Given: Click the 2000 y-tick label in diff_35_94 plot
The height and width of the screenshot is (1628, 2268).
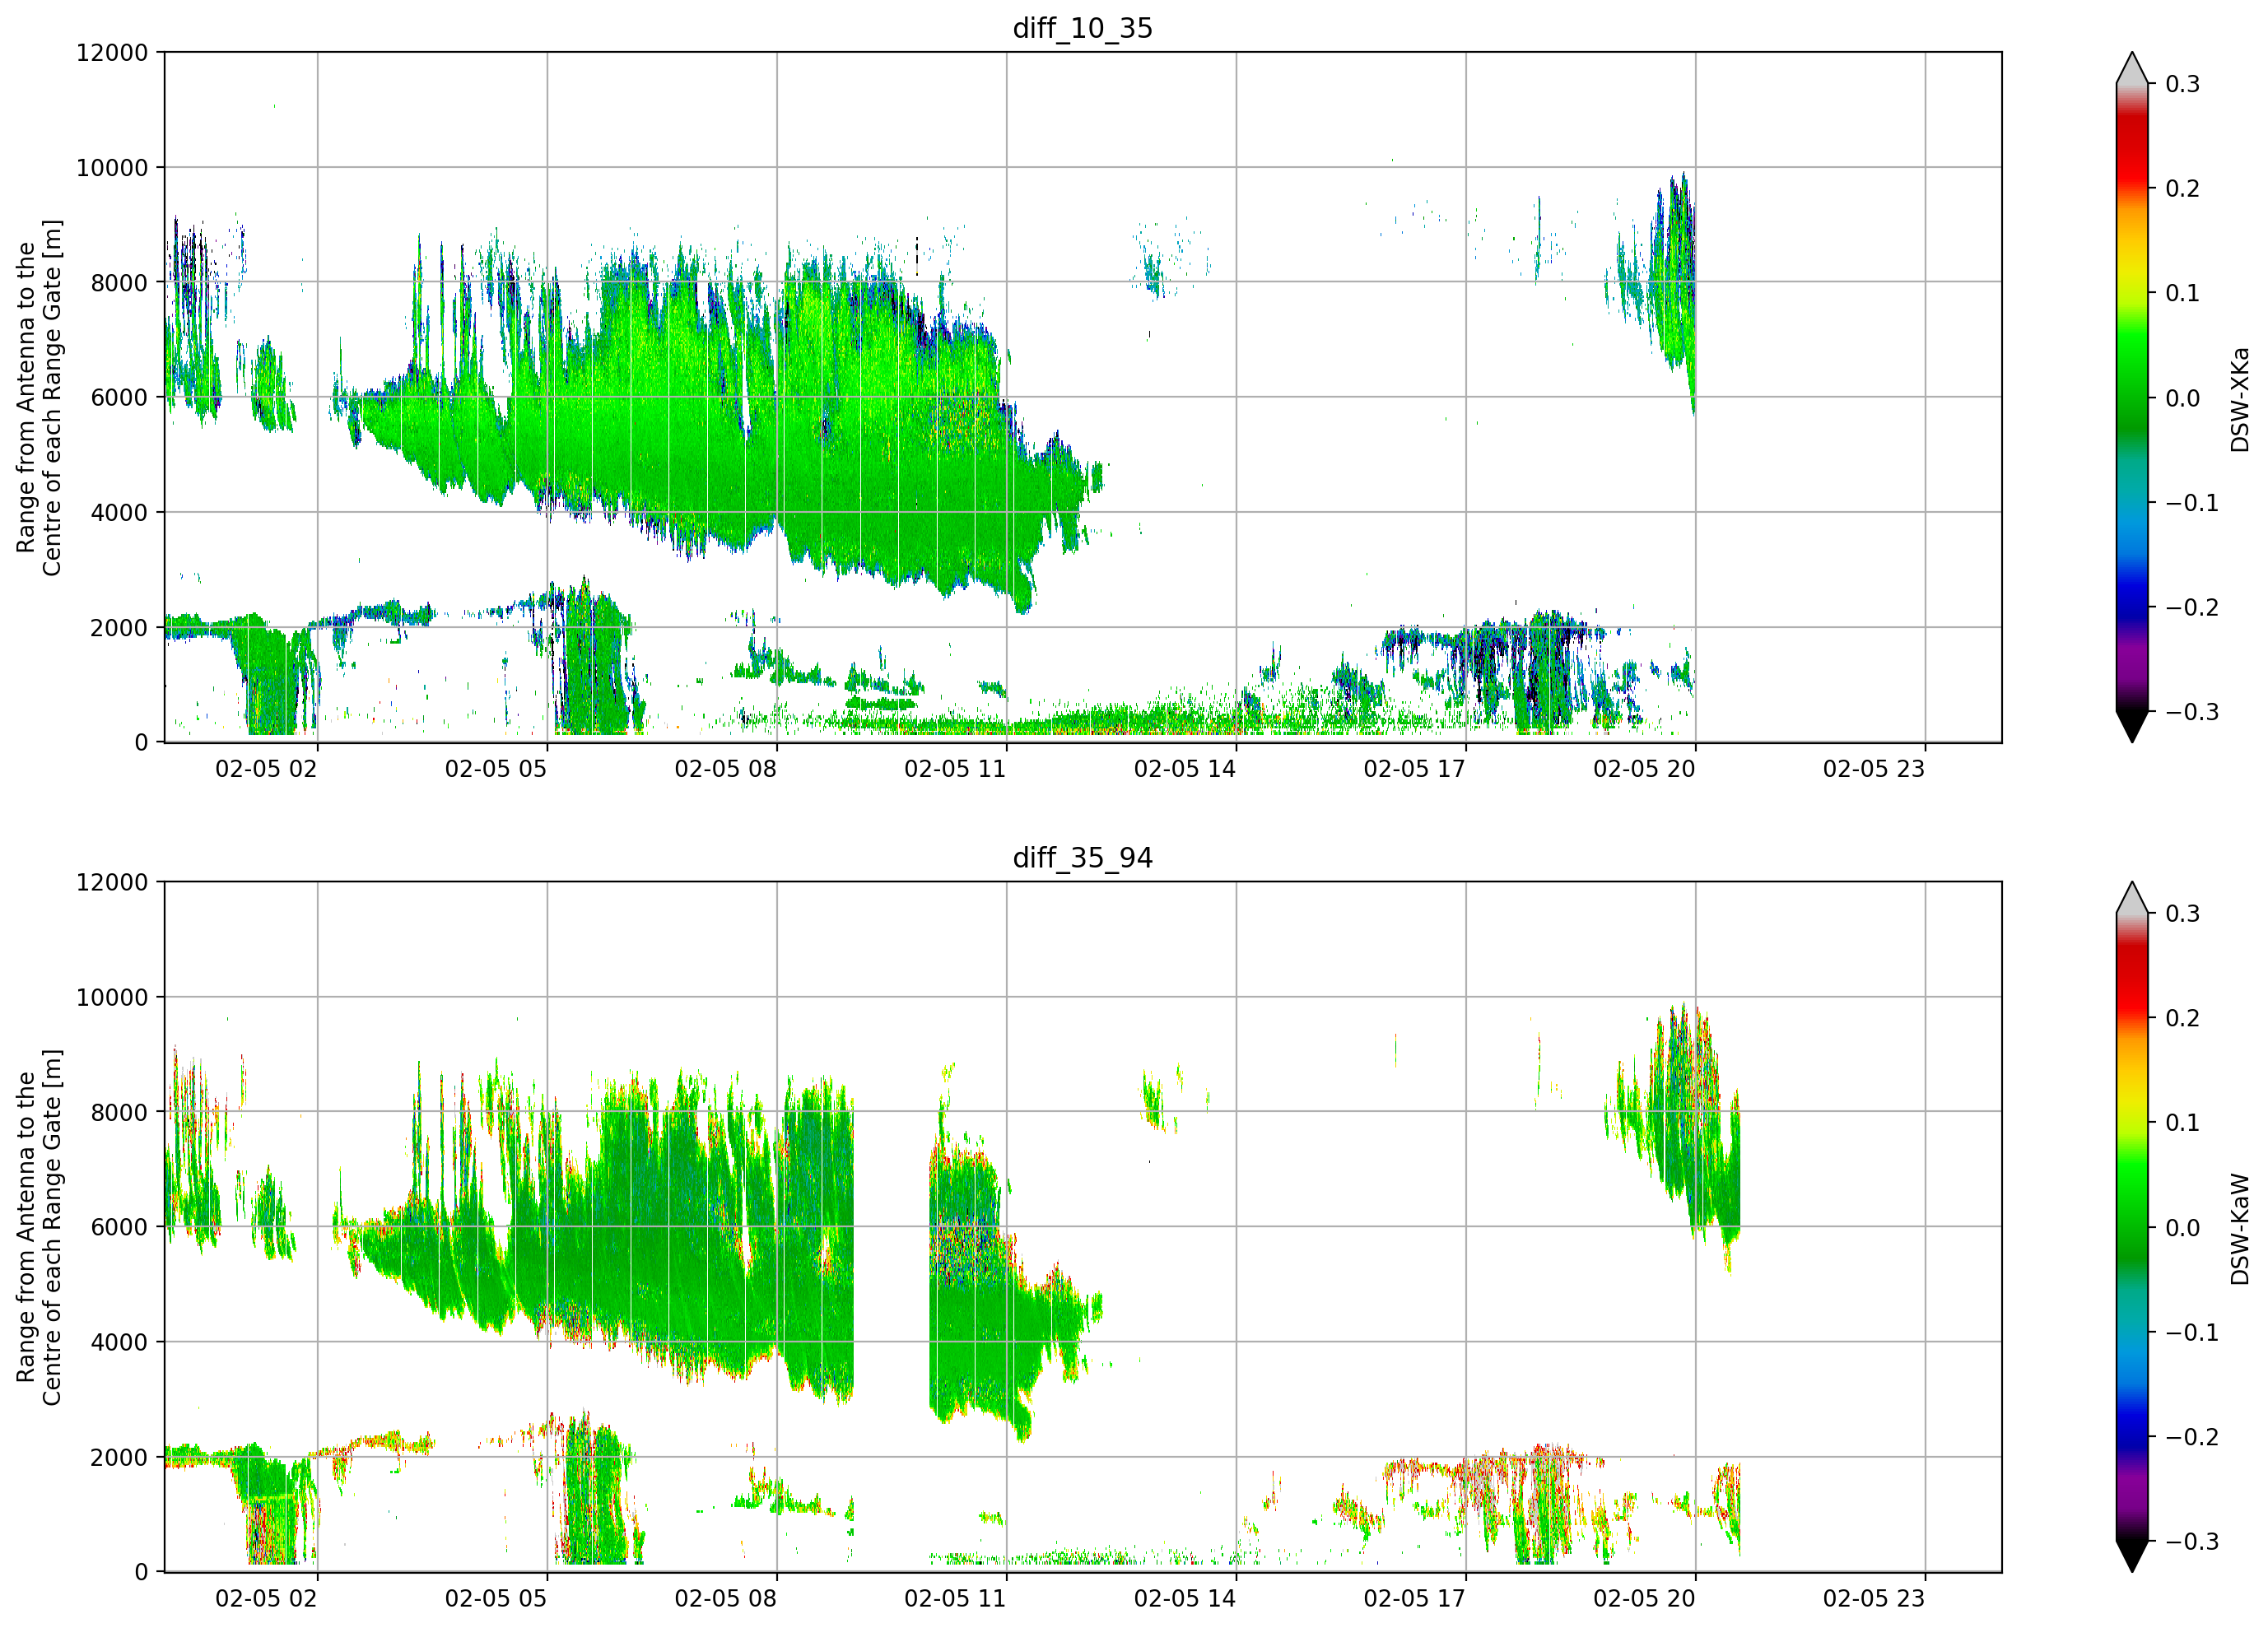Looking at the screenshot, I should click(119, 1458).
